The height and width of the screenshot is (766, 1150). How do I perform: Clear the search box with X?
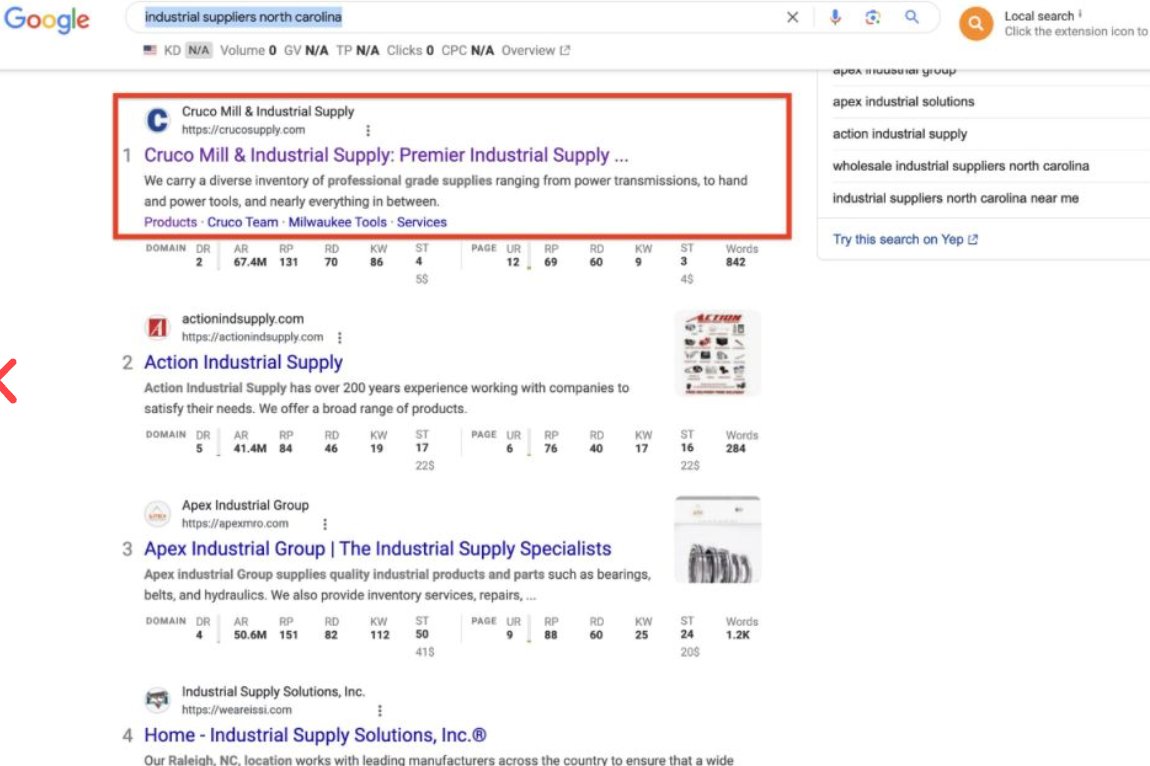[x=792, y=17]
